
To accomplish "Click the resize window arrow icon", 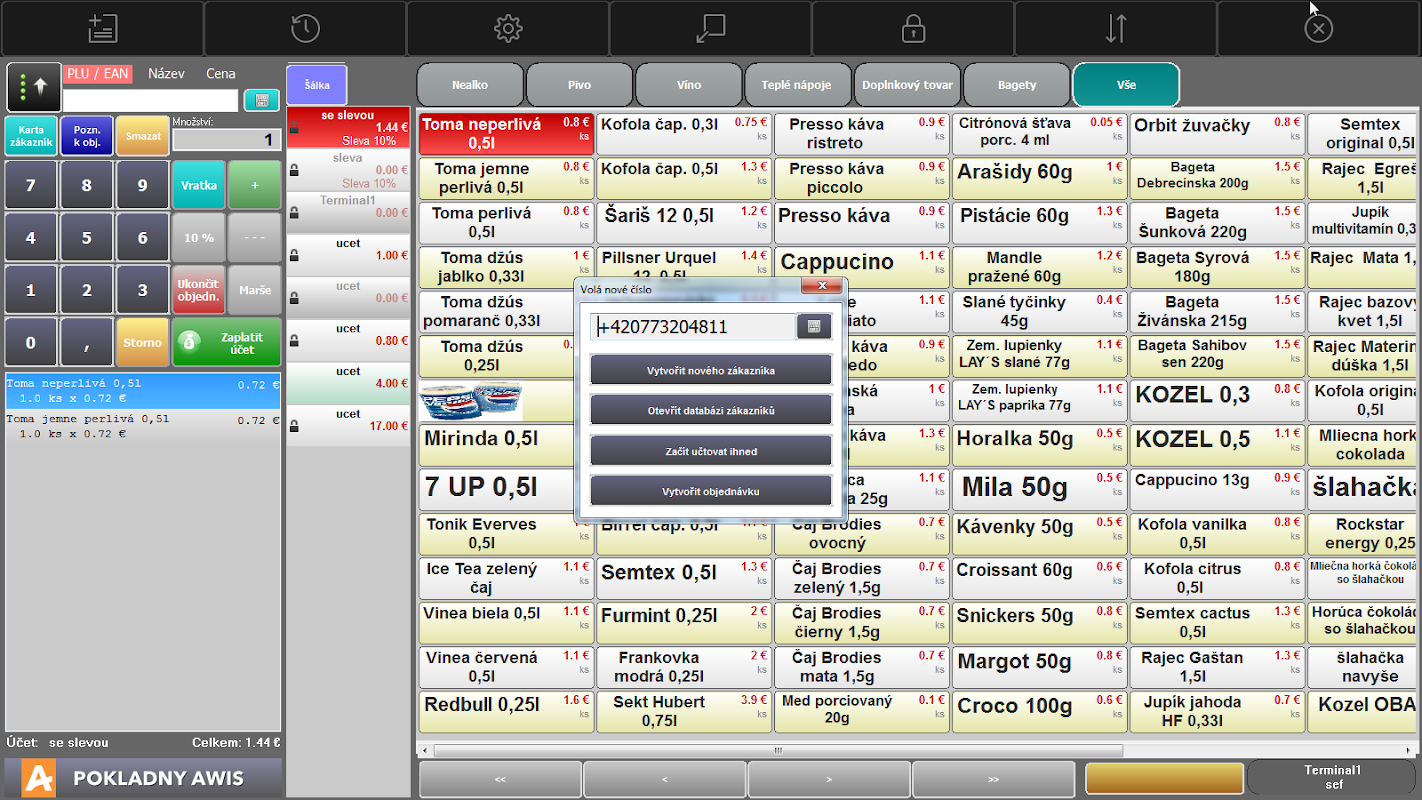I will (x=711, y=28).
